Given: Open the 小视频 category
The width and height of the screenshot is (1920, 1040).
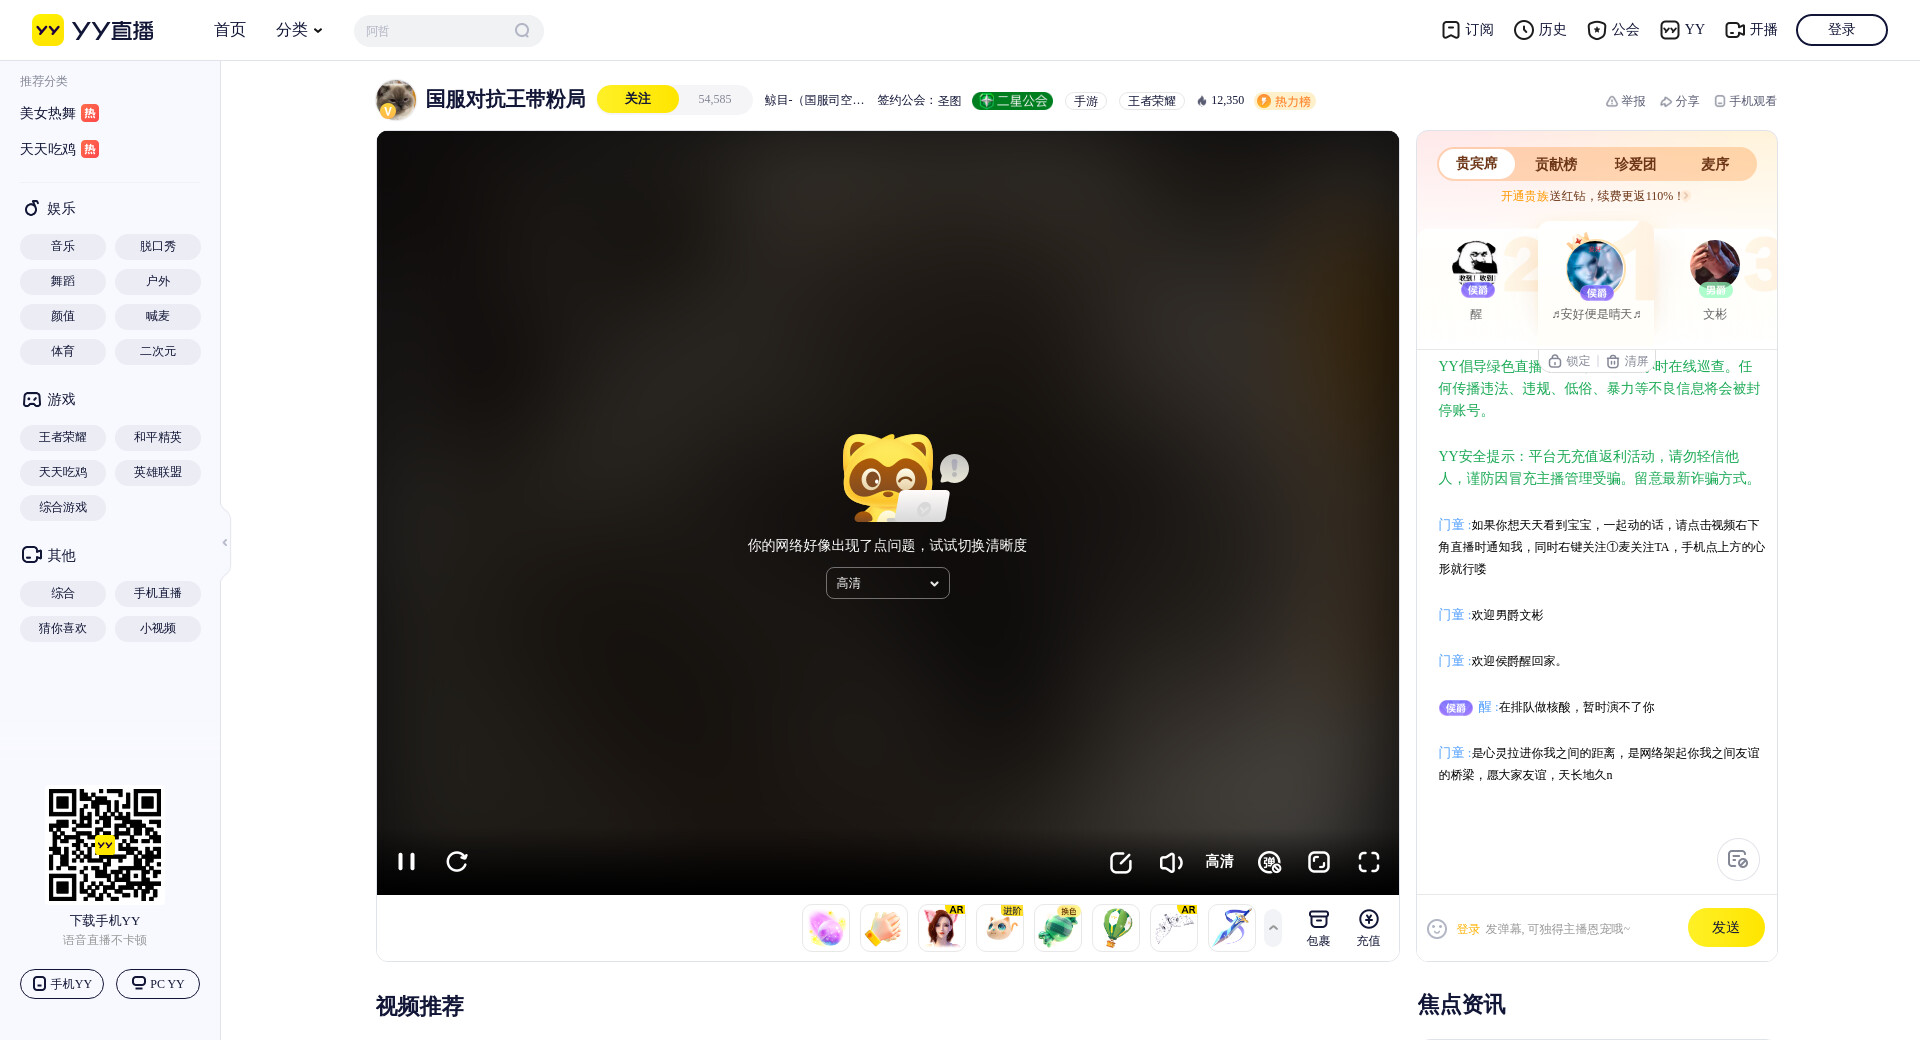Looking at the screenshot, I should point(158,628).
